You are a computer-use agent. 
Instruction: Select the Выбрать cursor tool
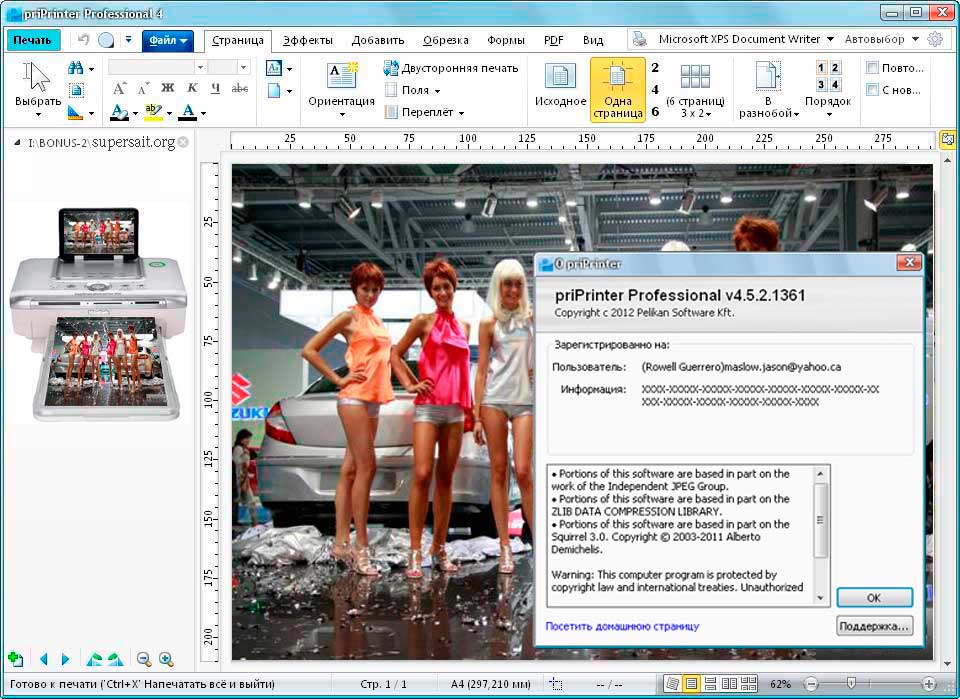pyautogui.click(x=38, y=89)
